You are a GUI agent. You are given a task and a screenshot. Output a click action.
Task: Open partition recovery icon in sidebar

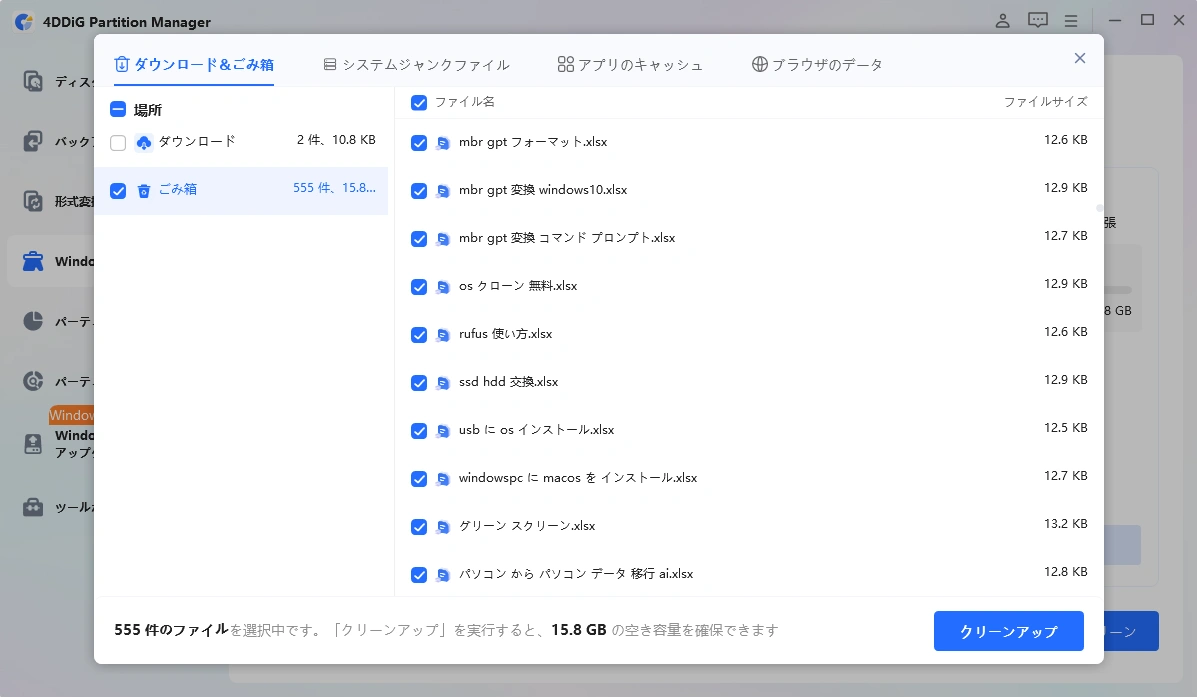click(33, 380)
